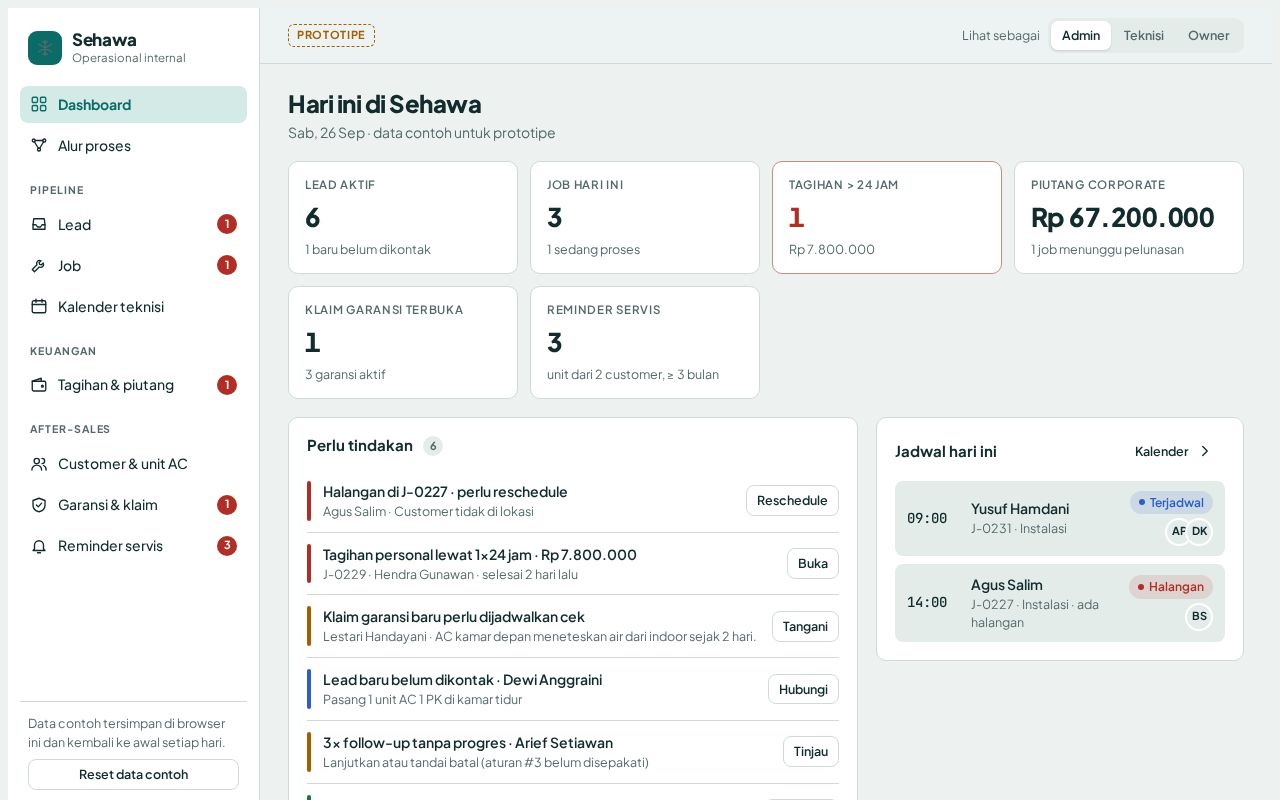This screenshot has height=800, width=1280.
Task: Click the Halangan status tag
Action: [x=1171, y=587]
